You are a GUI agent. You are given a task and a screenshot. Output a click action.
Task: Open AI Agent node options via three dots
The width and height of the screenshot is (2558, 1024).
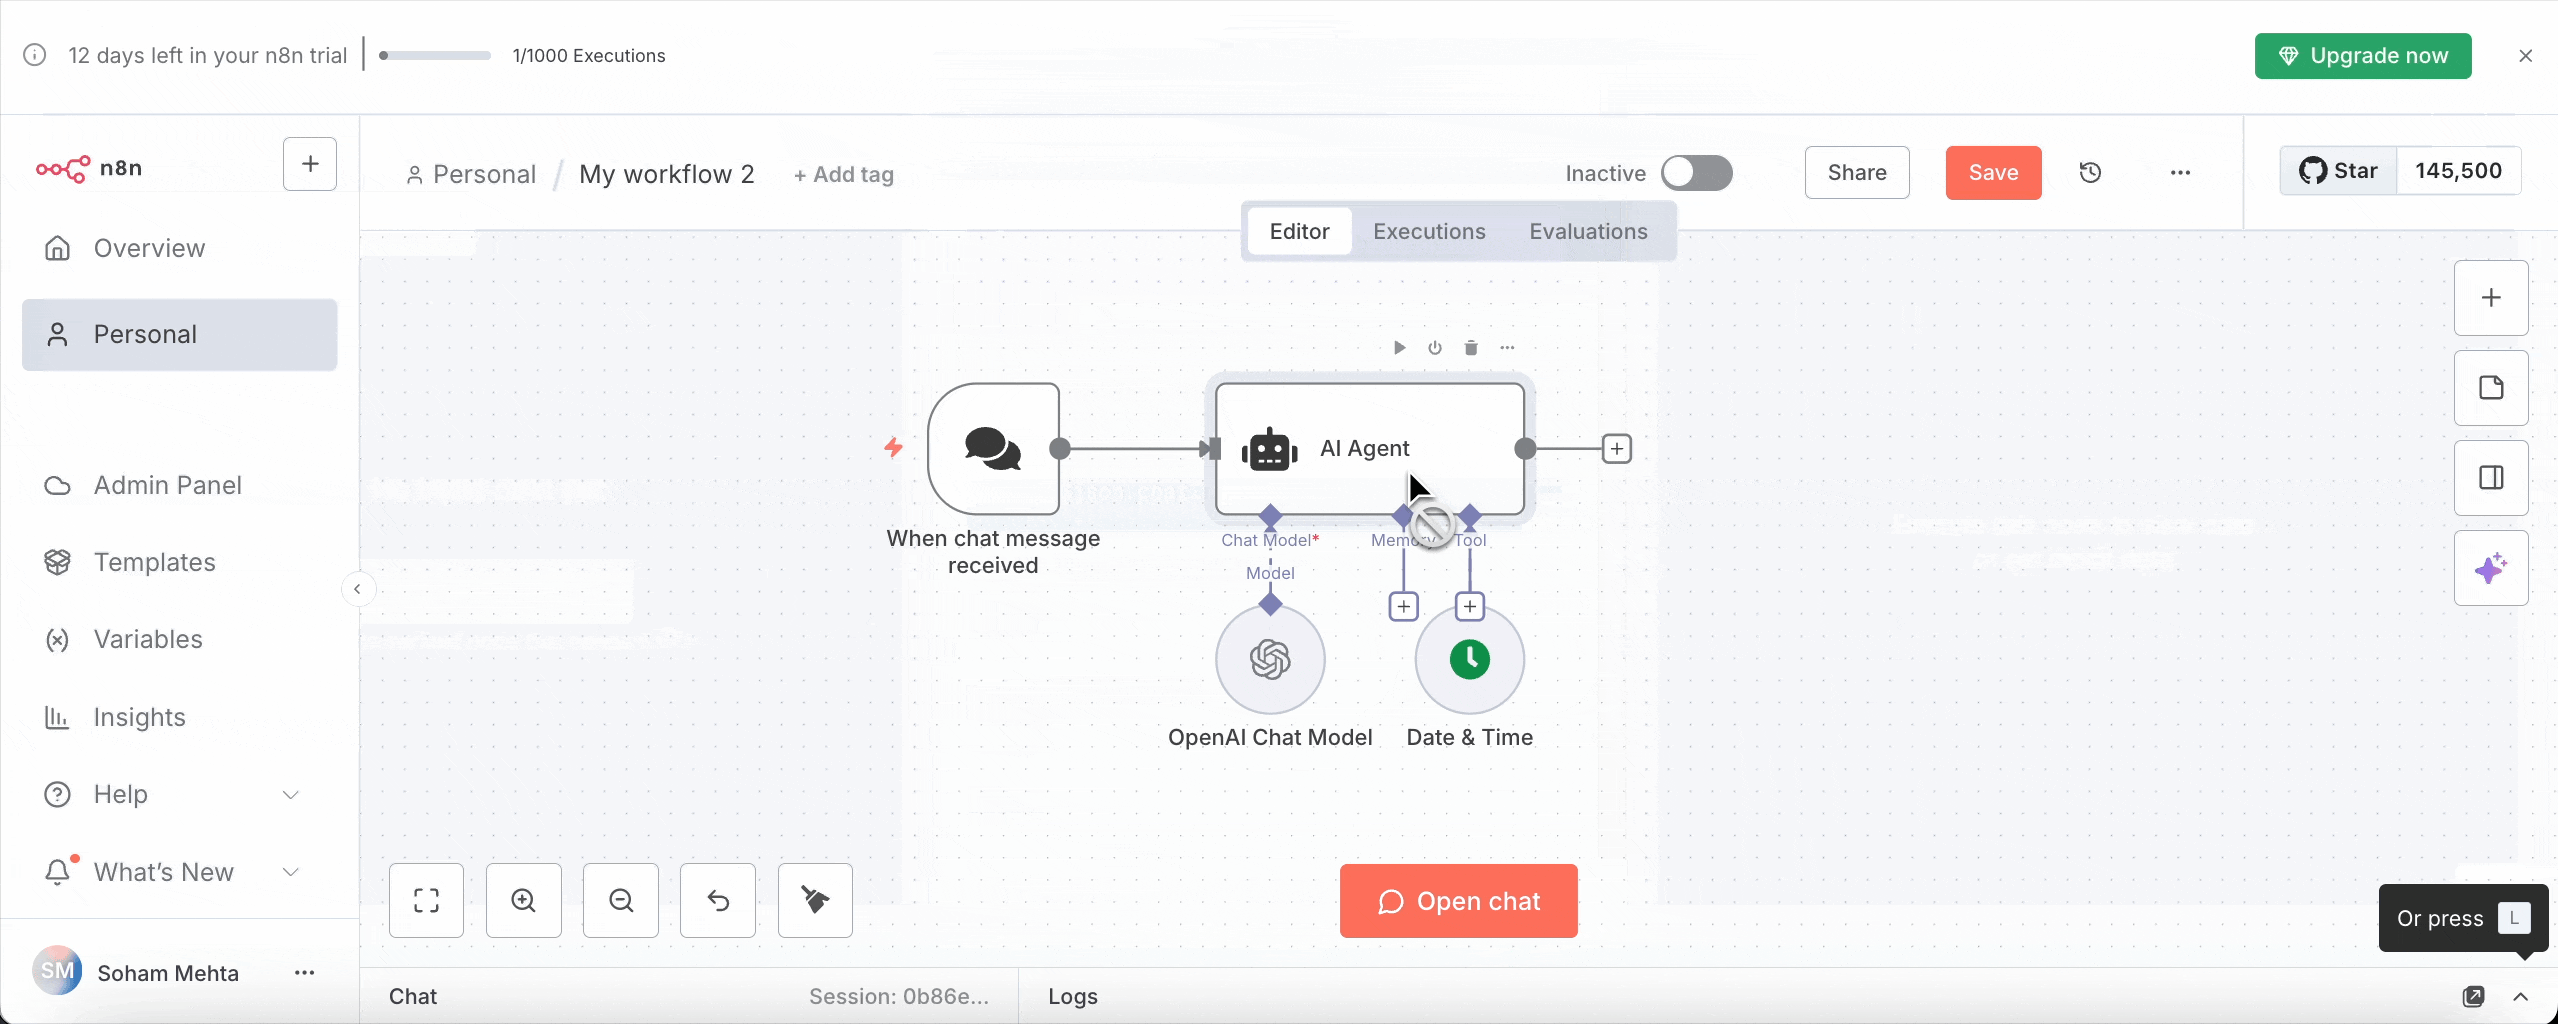click(1506, 347)
